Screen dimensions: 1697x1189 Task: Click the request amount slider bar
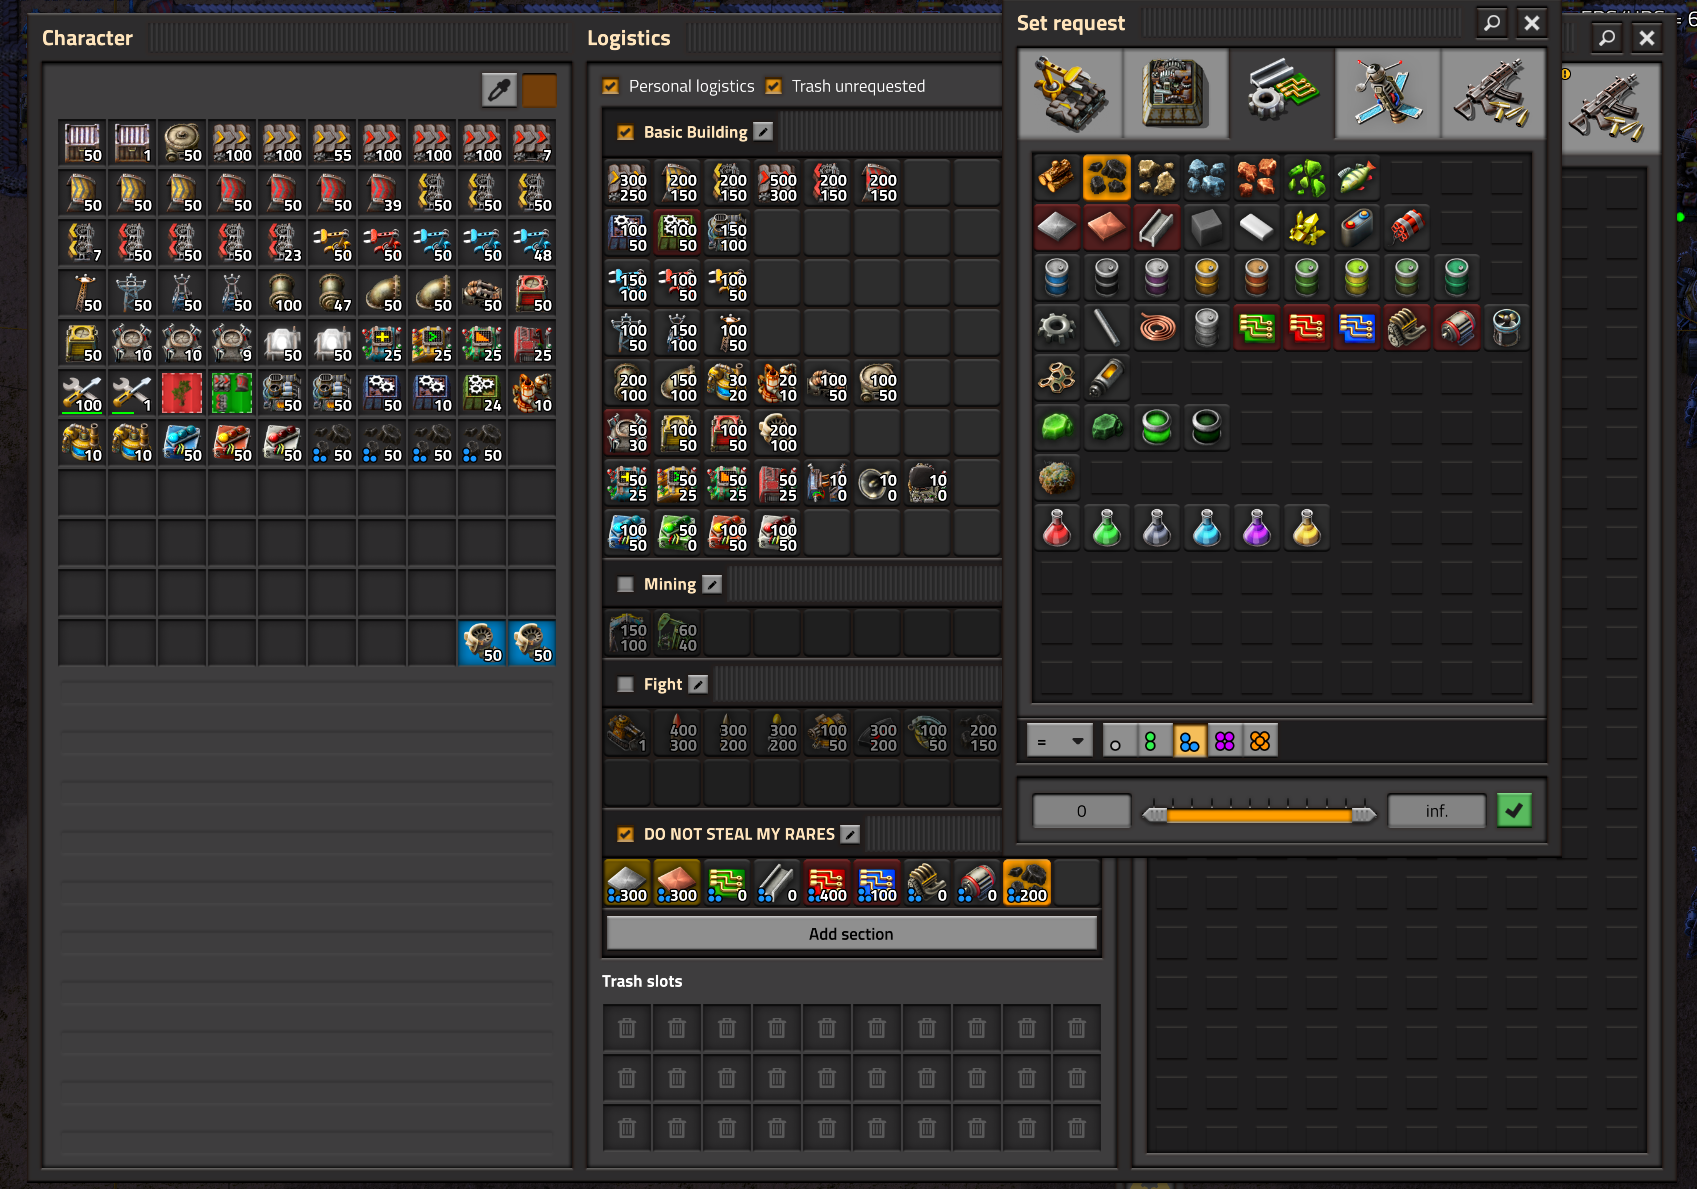click(x=1259, y=815)
